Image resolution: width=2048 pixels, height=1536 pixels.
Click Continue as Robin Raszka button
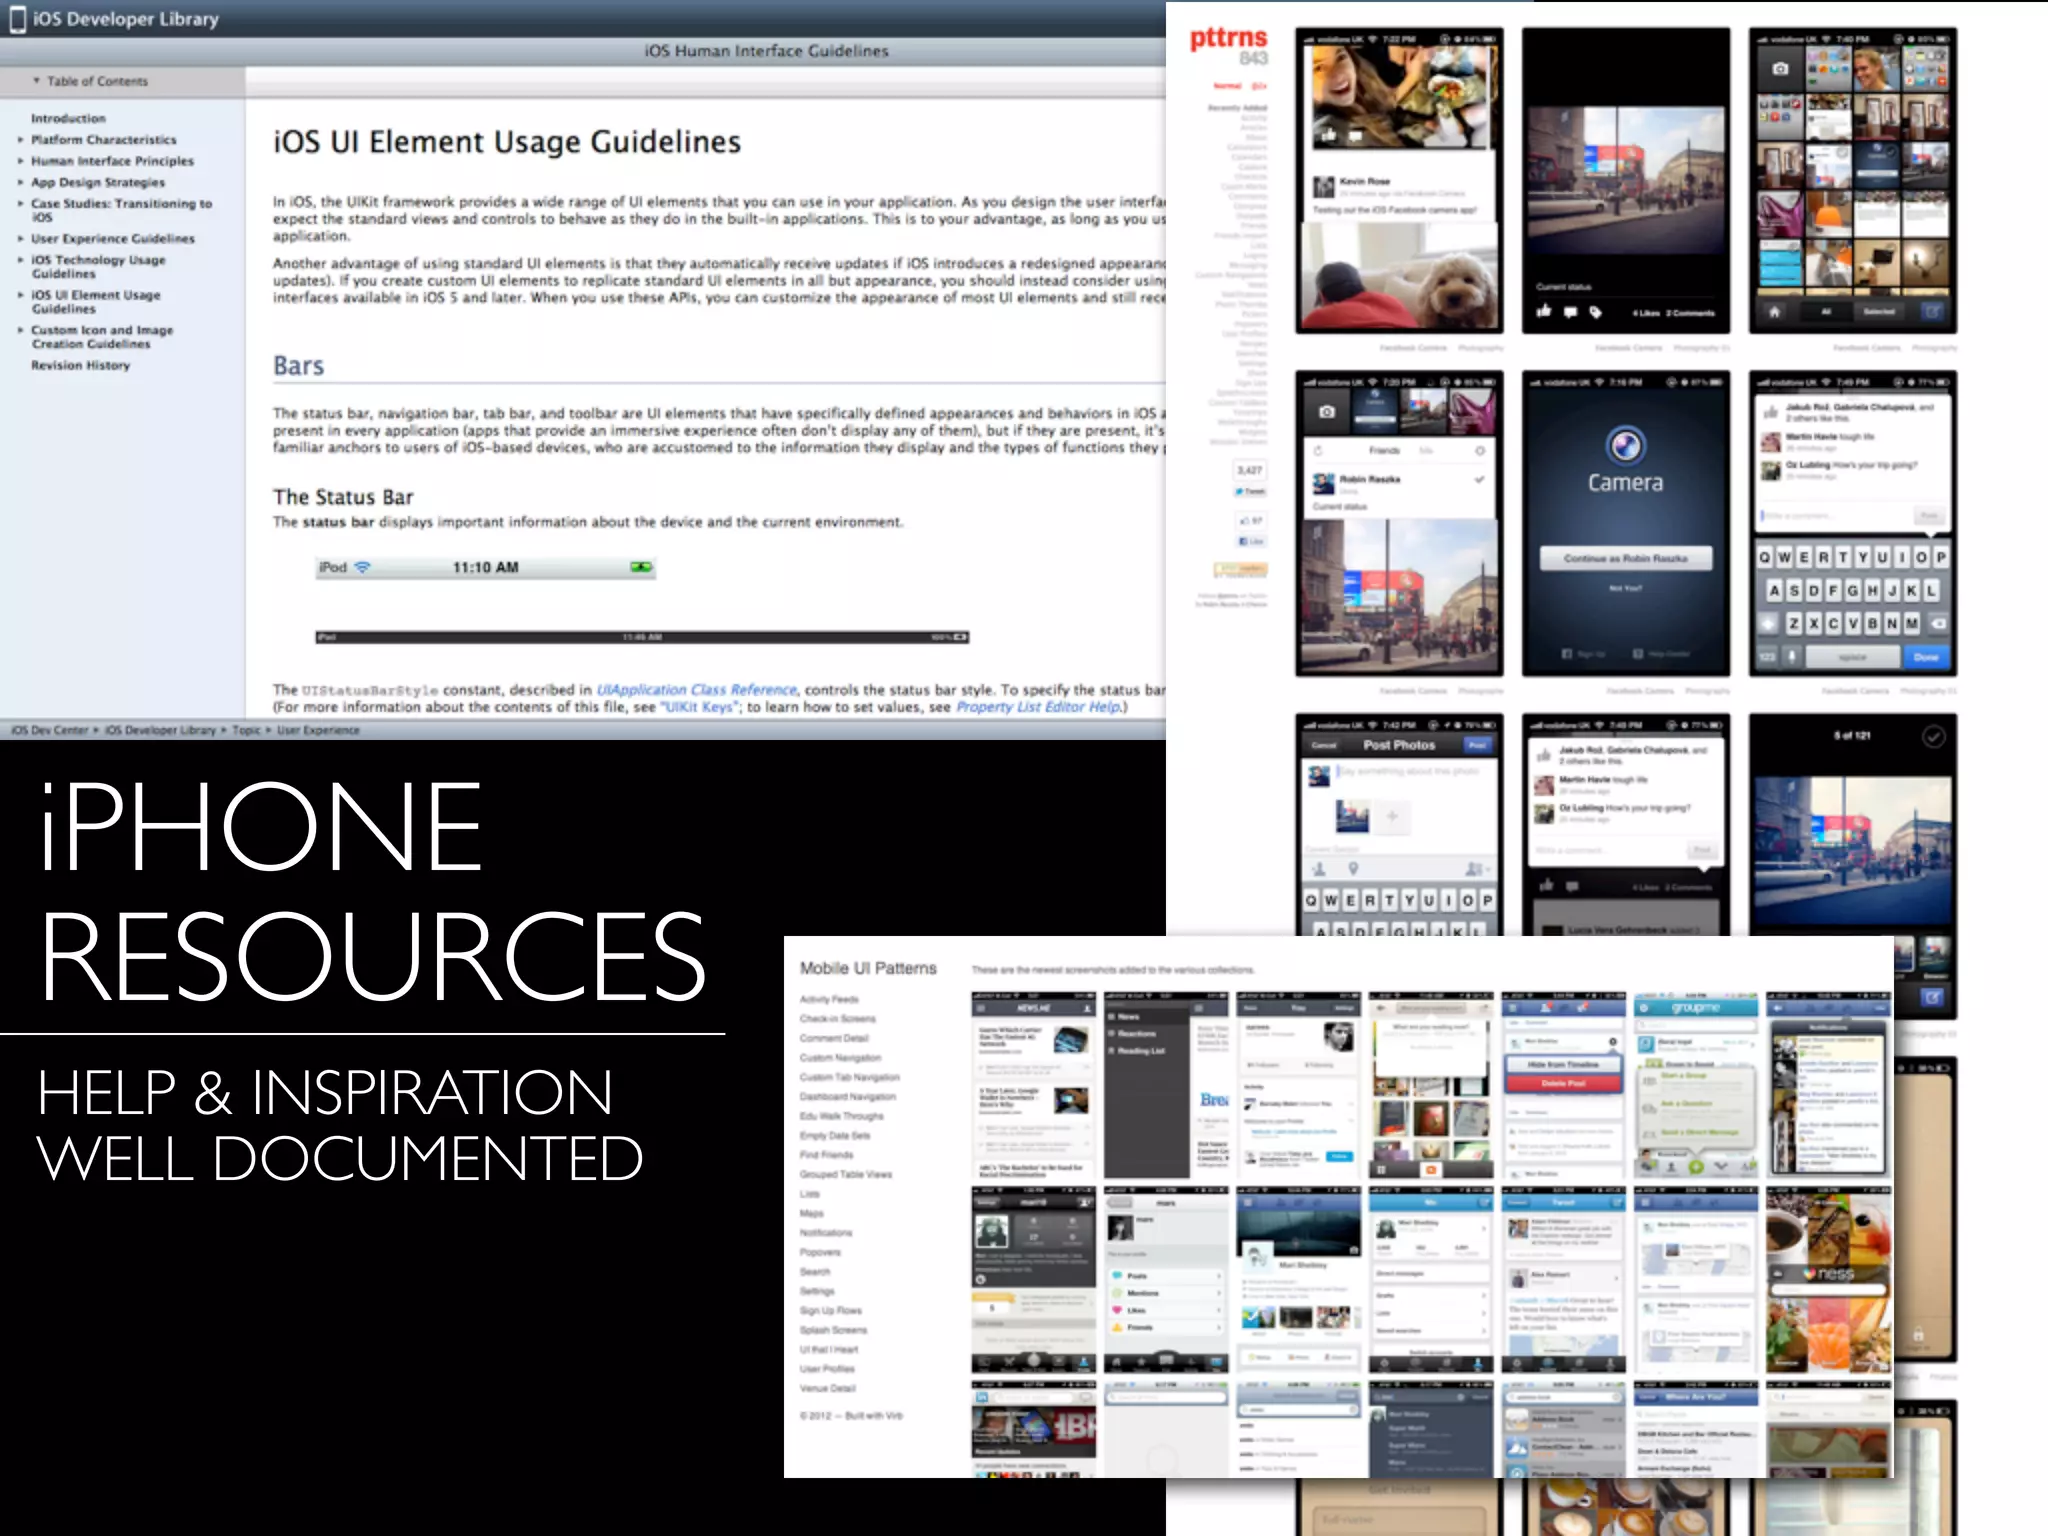[x=1626, y=558]
